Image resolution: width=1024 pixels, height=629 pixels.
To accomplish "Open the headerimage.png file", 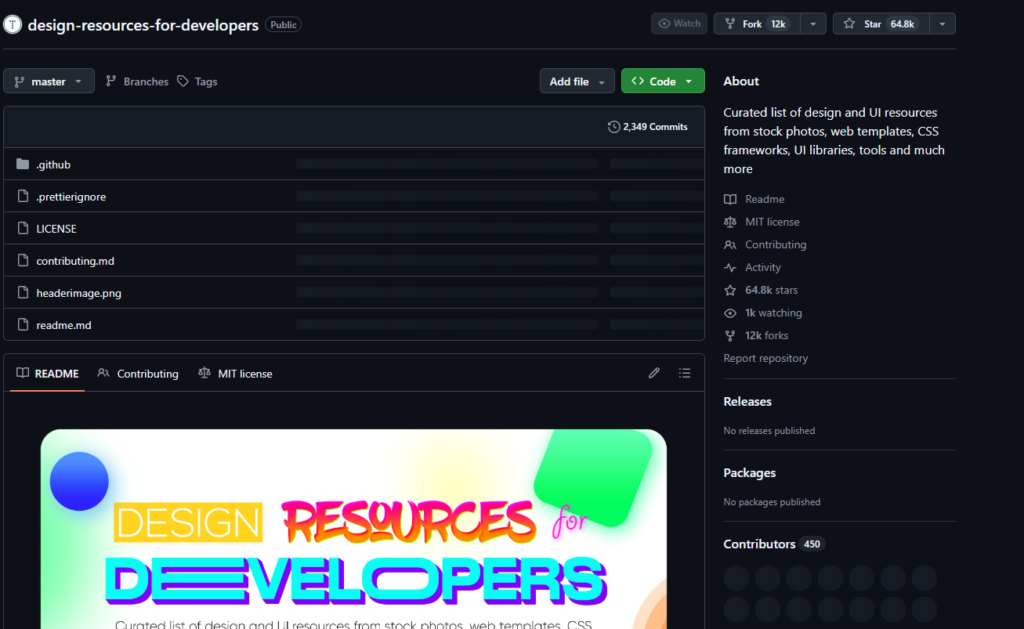I will 78,293.
